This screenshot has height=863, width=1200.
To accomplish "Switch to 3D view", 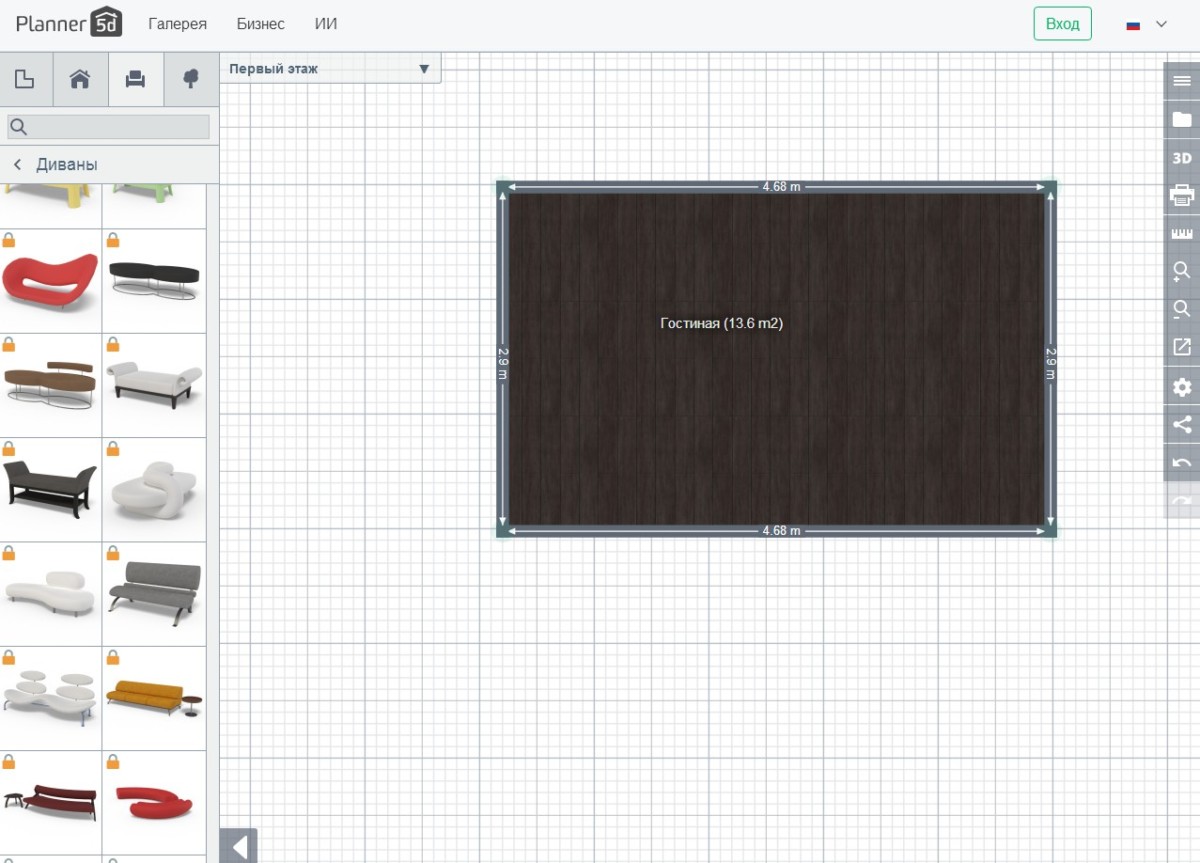I will click(x=1182, y=158).
